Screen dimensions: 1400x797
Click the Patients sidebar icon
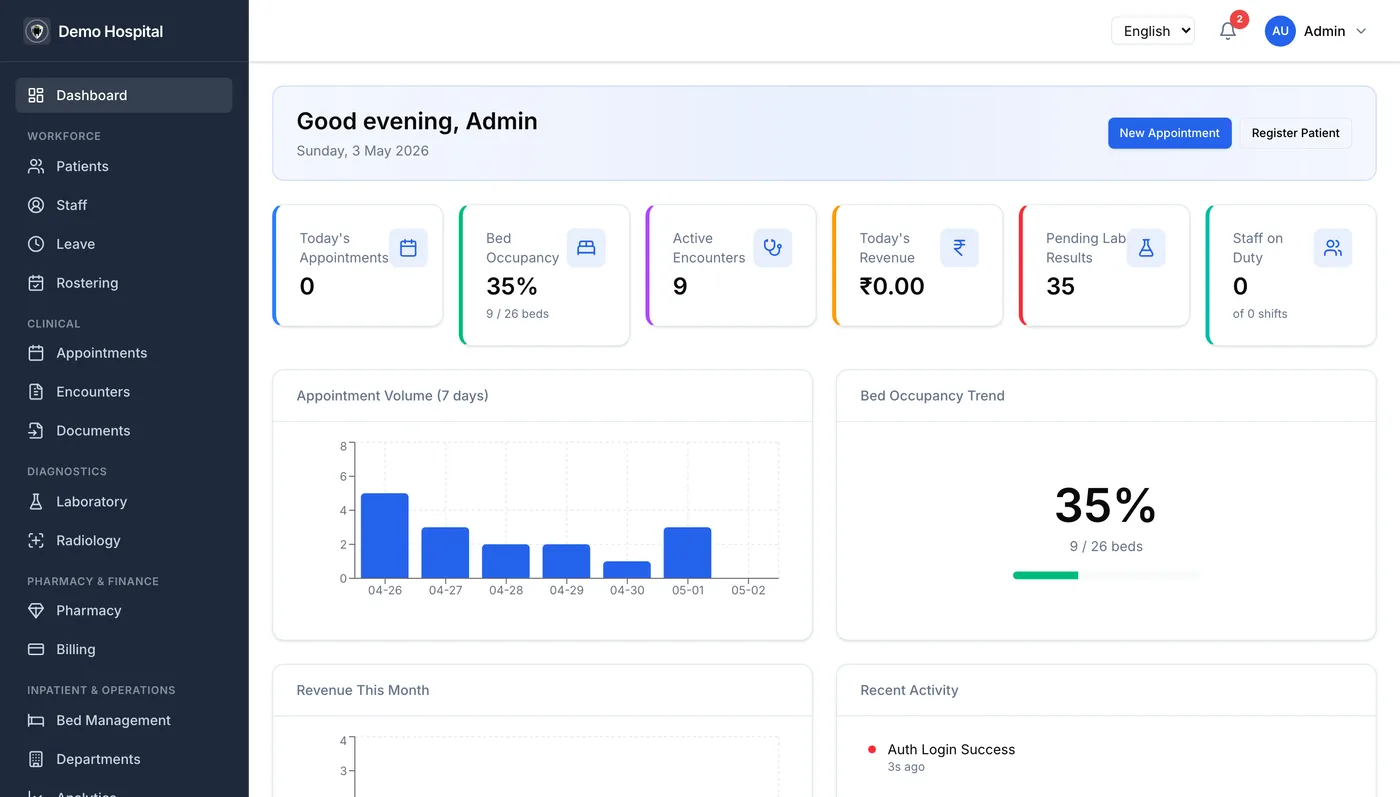coord(36,166)
